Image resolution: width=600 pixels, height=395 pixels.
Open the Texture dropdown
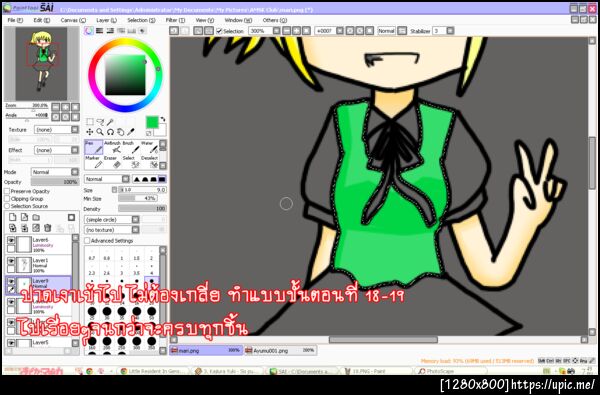[56, 130]
